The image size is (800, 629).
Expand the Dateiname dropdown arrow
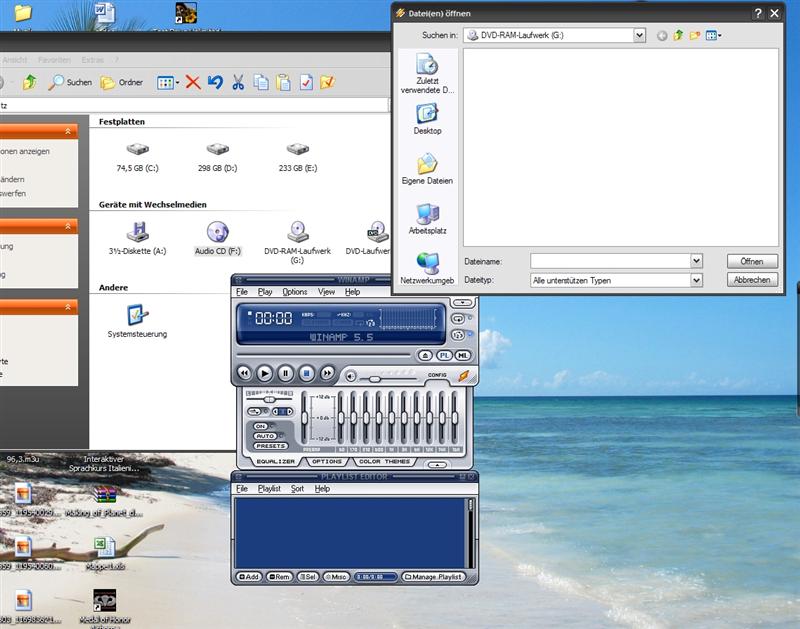[696, 261]
